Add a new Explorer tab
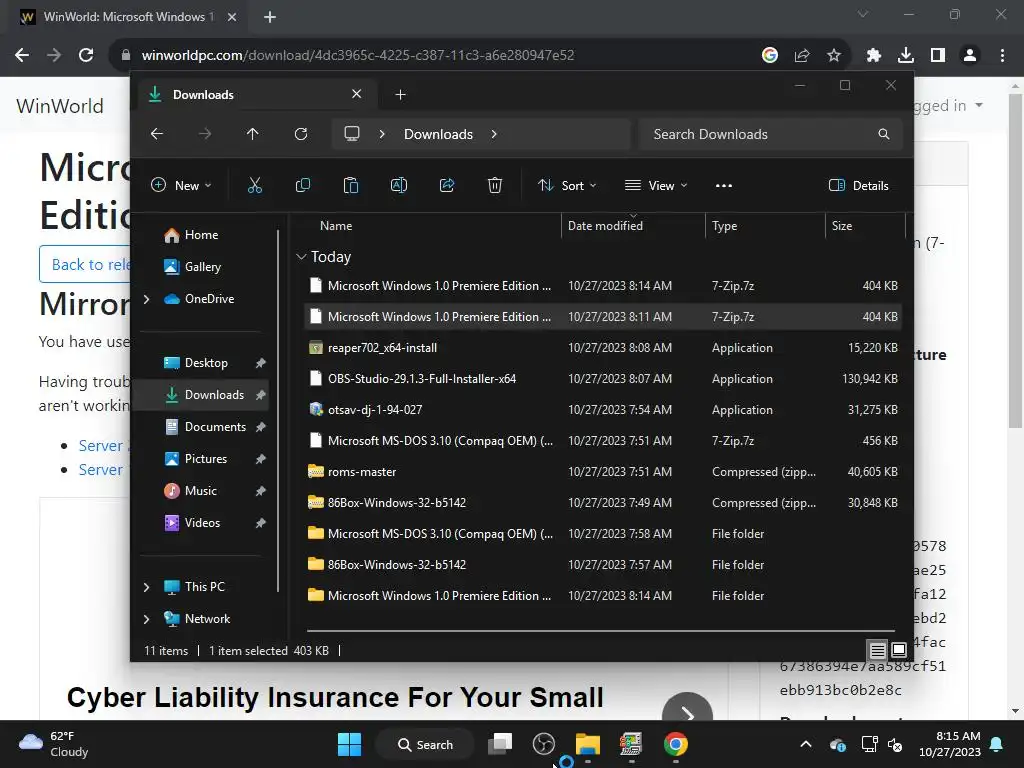This screenshot has width=1024, height=768. (x=400, y=95)
